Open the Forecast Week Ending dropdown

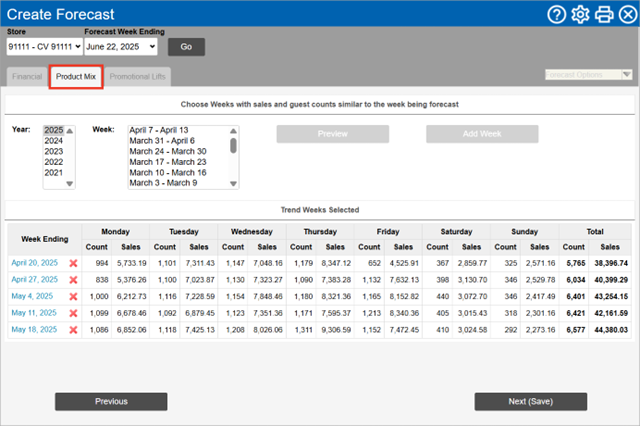(x=121, y=47)
